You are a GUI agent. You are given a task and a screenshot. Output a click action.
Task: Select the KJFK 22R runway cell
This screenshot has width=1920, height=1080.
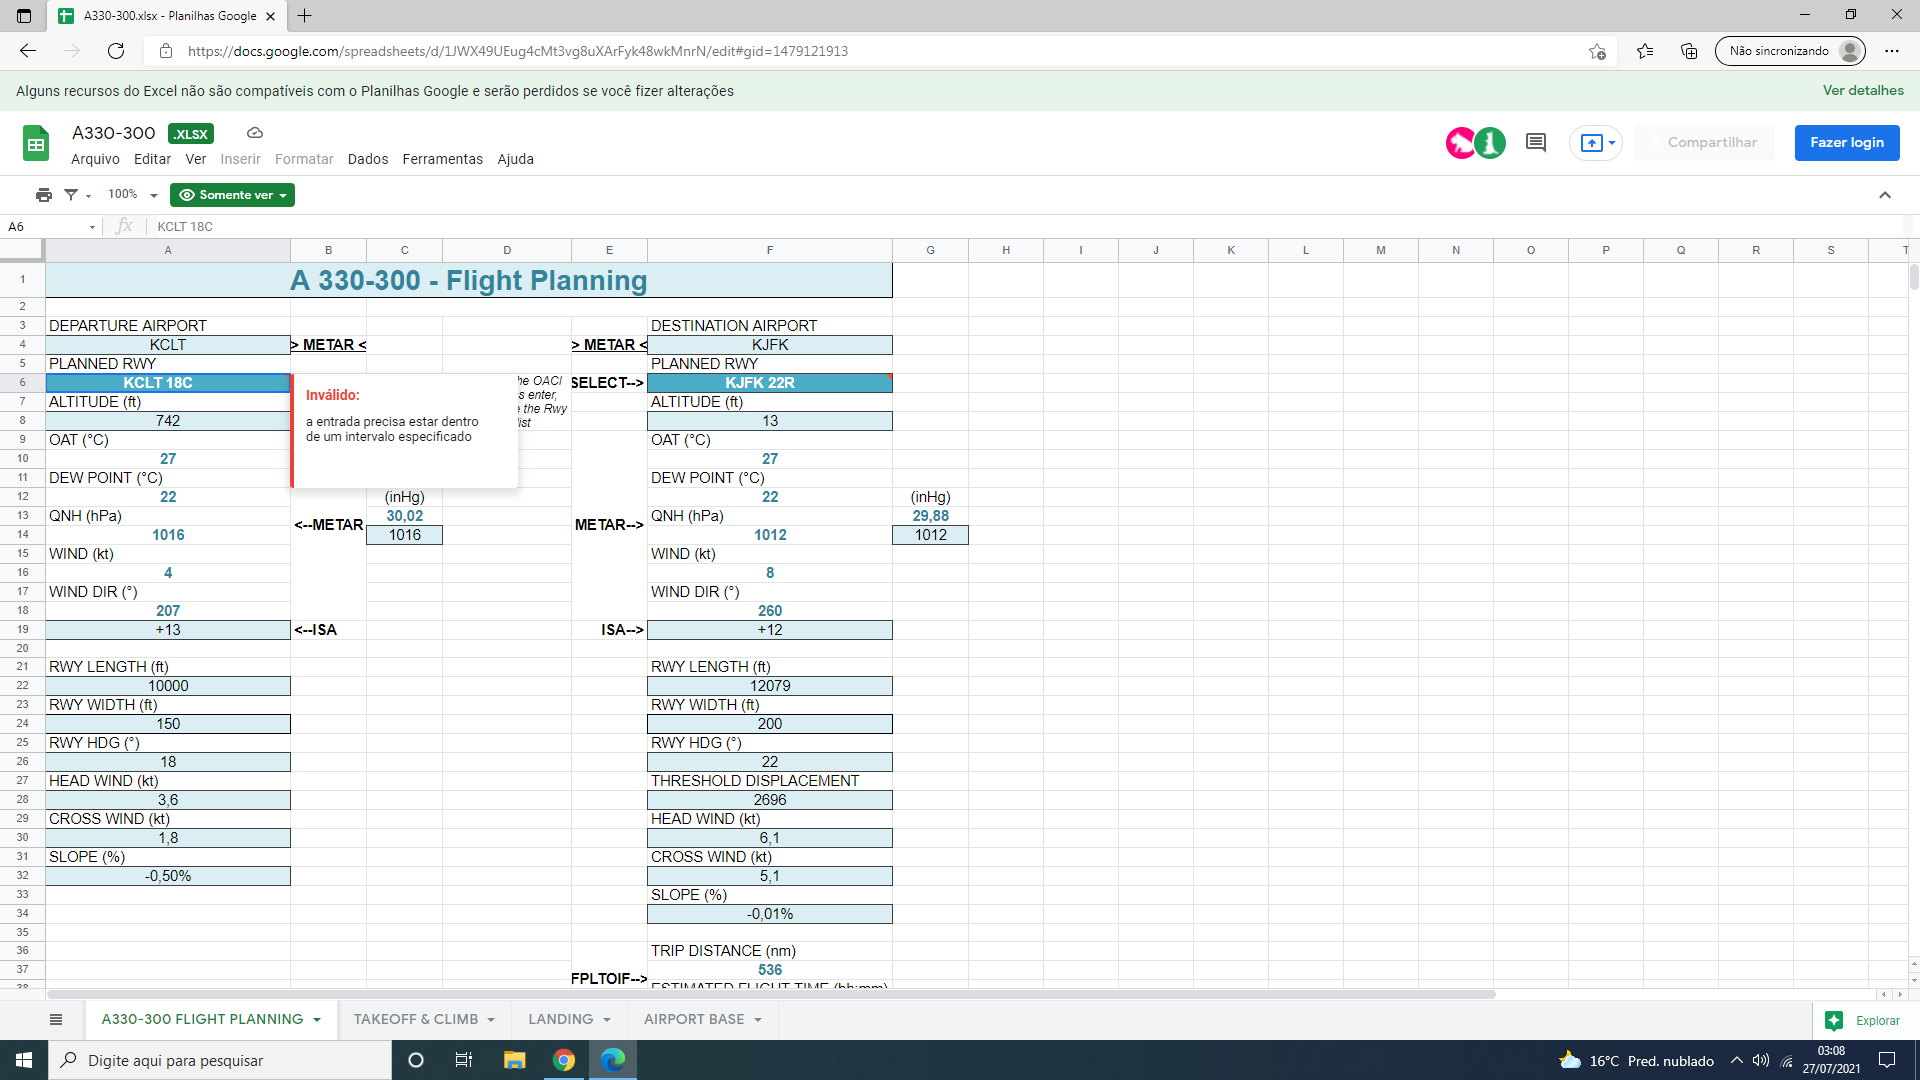pyautogui.click(x=769, y=383)
